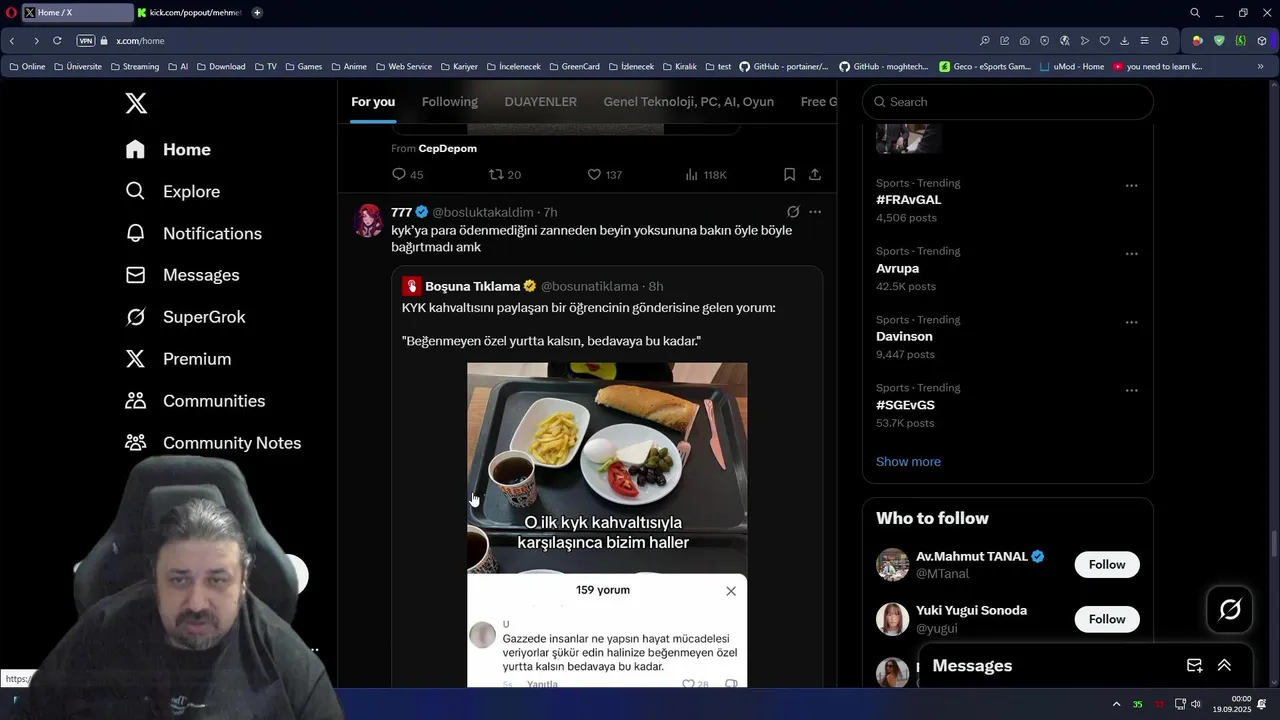Open the quoted Boşuna Tıklama account name
The width and height of the screenshot is (1280, 720).
pyautogui.click(x=473, y=286)
